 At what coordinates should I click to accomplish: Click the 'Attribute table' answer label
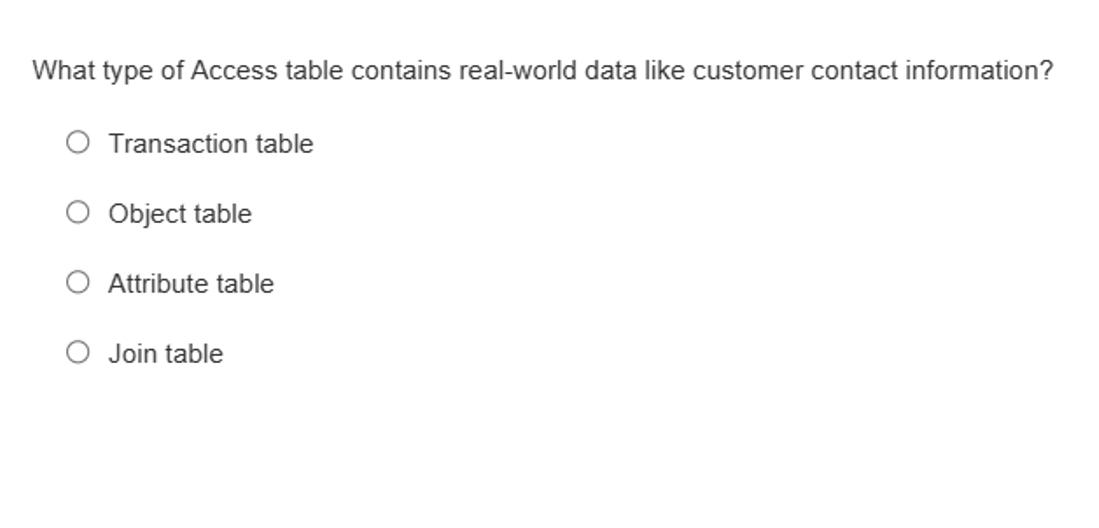(x=191, y=284)
